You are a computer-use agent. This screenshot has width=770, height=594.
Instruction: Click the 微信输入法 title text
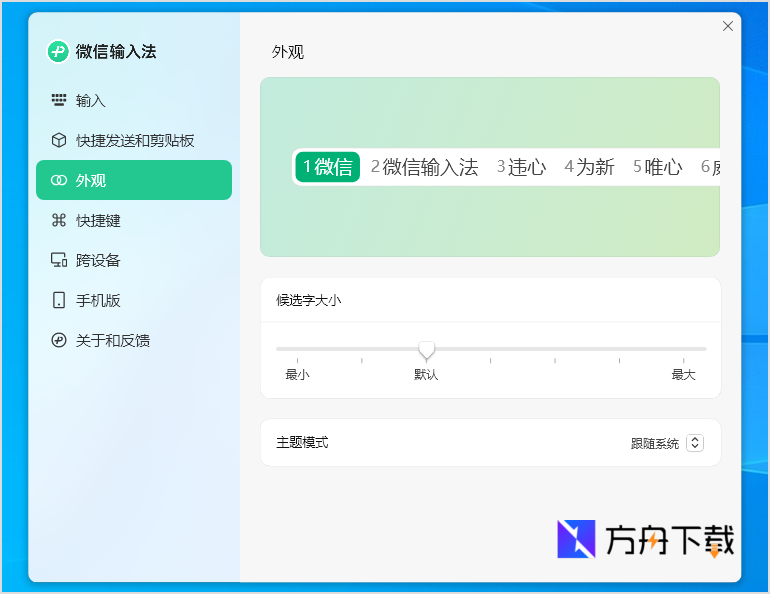[x=116, y=52]
